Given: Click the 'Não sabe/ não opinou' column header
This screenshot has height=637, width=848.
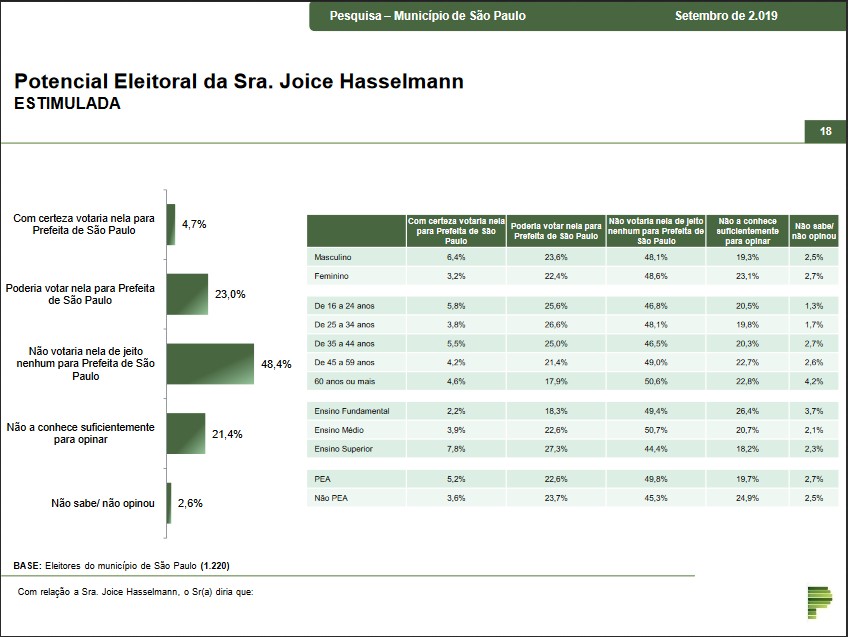Looking at the screenshot, I should [813, 230].
